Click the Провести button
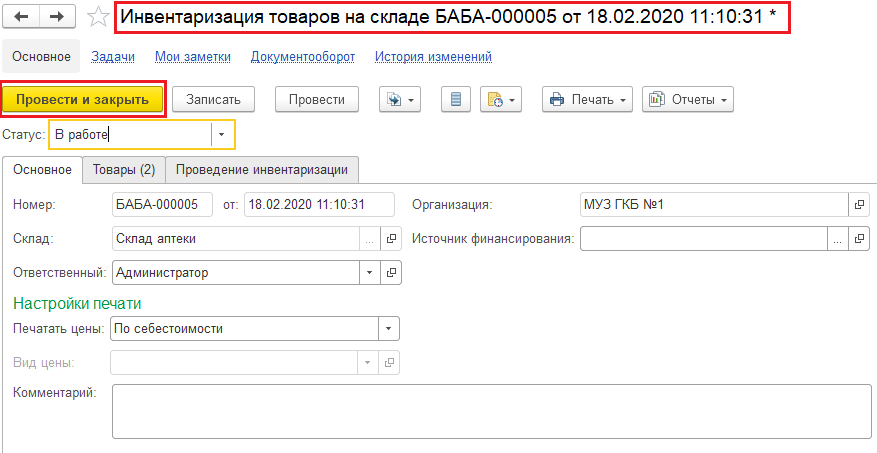 click(x=317, y=100)
